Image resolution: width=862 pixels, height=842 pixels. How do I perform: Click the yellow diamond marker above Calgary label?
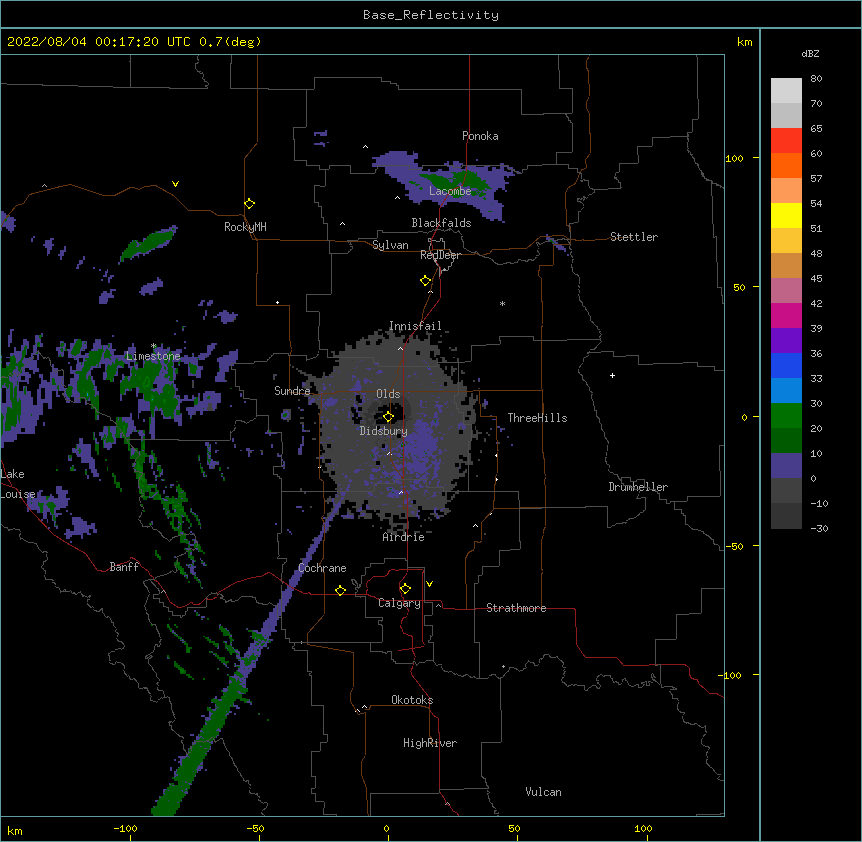click(405, 589)
